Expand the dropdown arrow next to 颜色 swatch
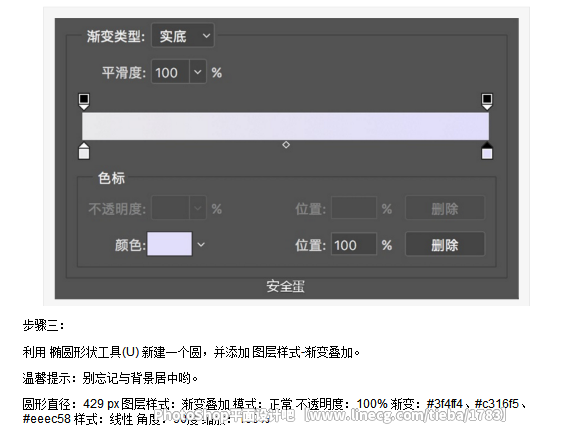This screenshot has height=434, width=562. 201,245
